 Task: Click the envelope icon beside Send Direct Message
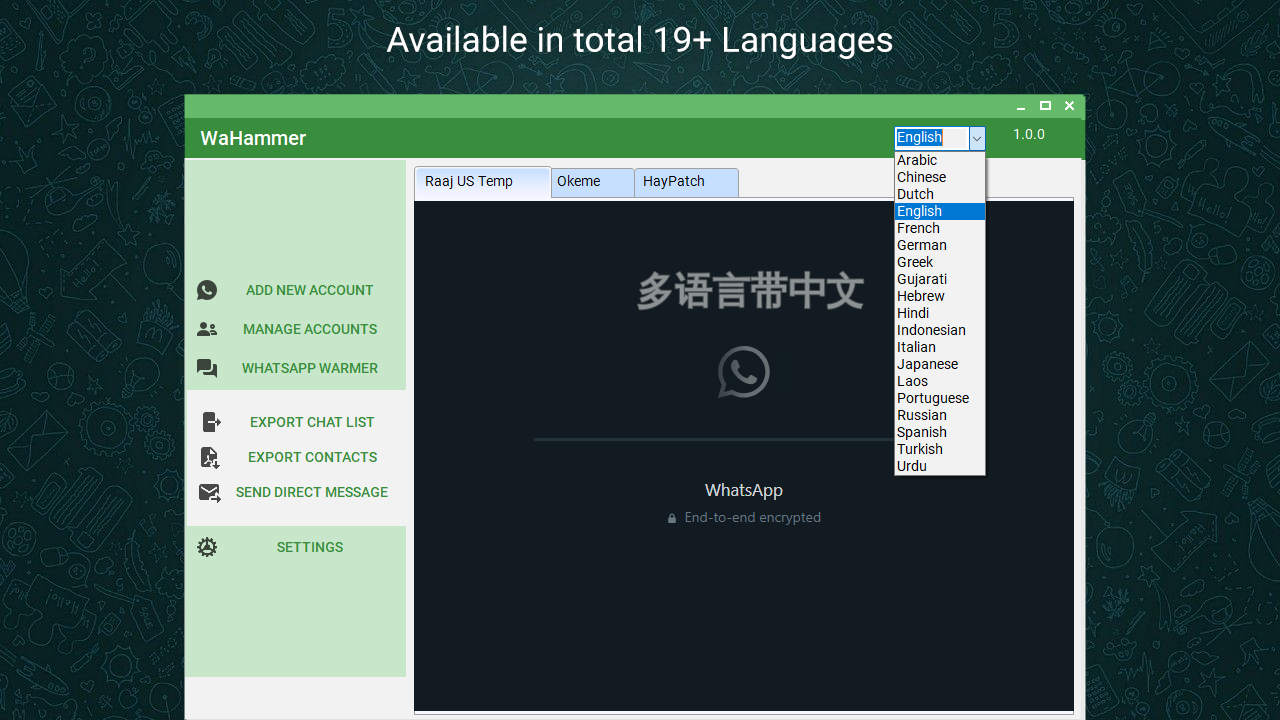click(209, 492)
